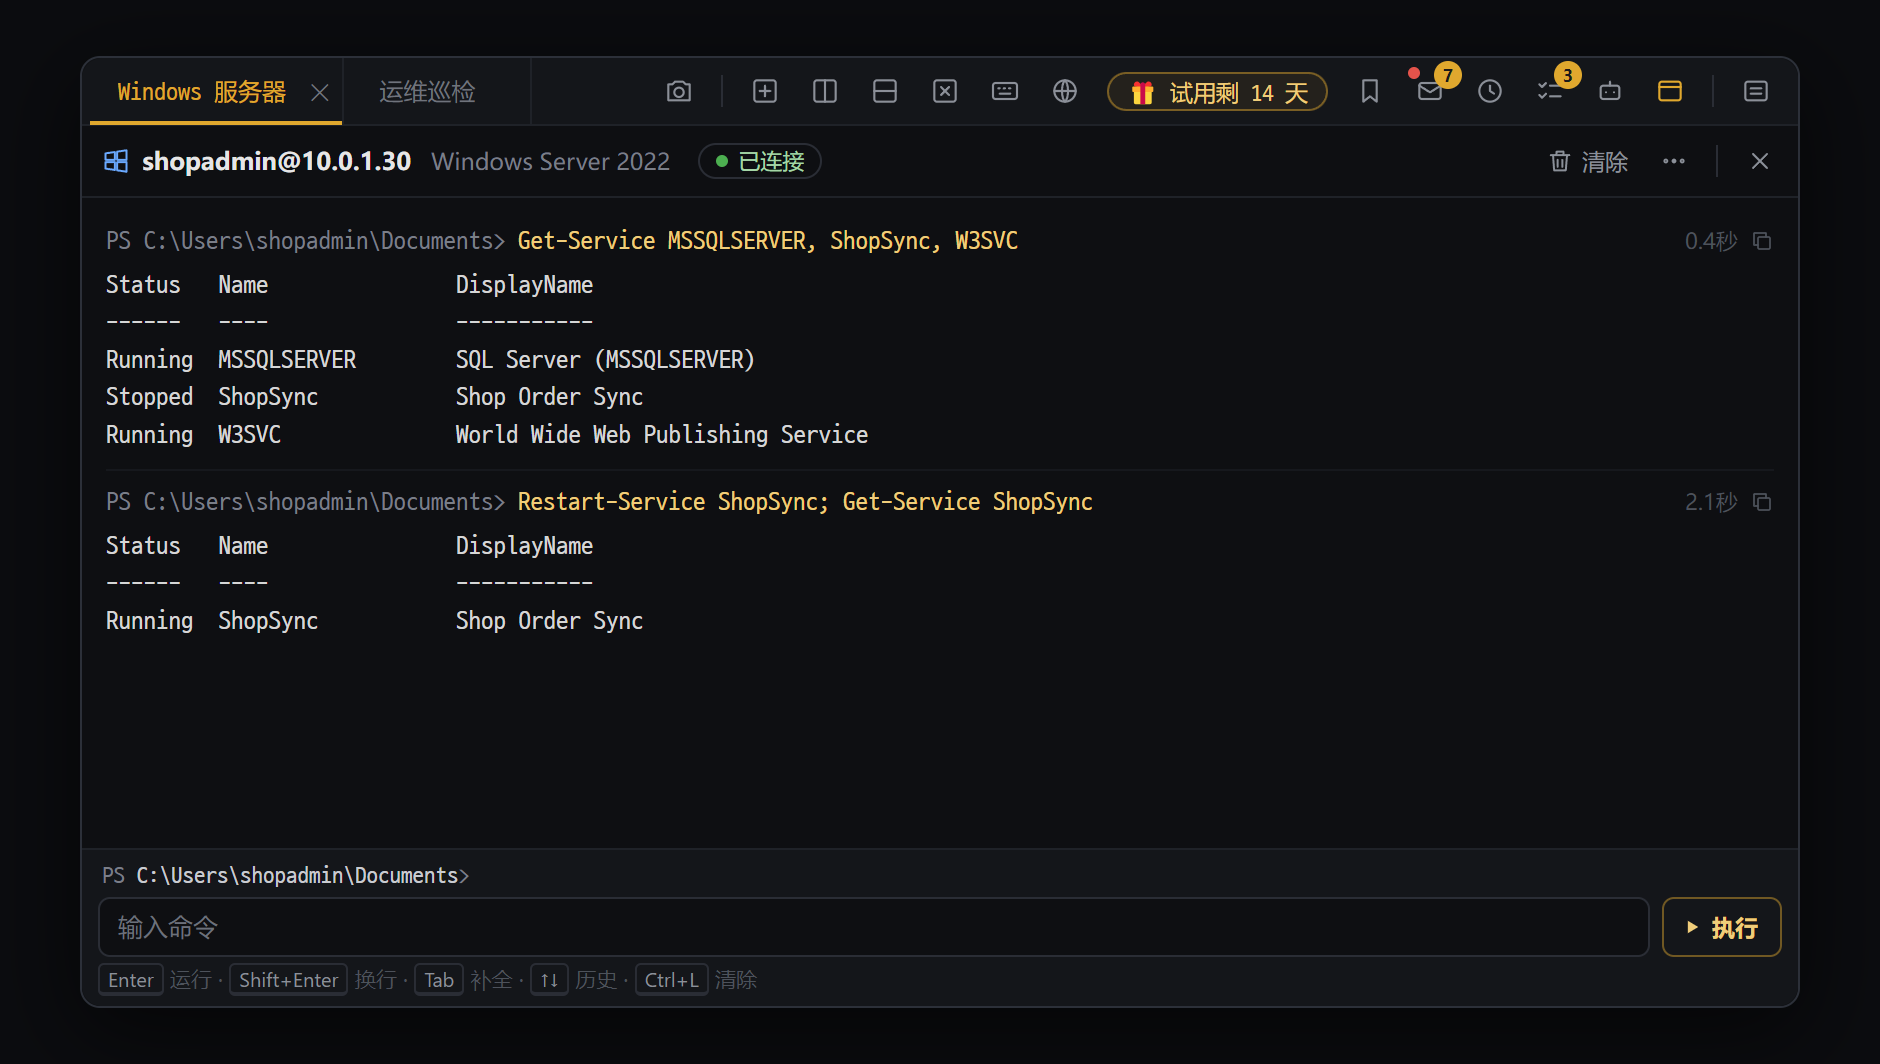
Task: Open the globe network icon
Action: (x=1065, y=92)
